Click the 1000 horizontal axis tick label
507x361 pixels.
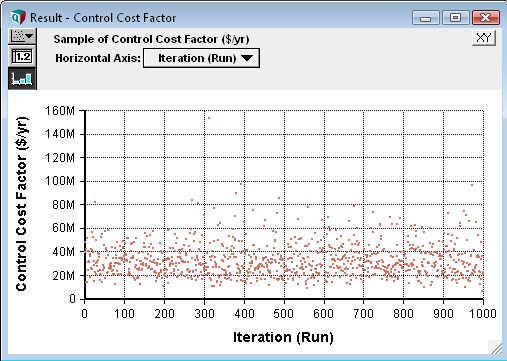[483, 314]
